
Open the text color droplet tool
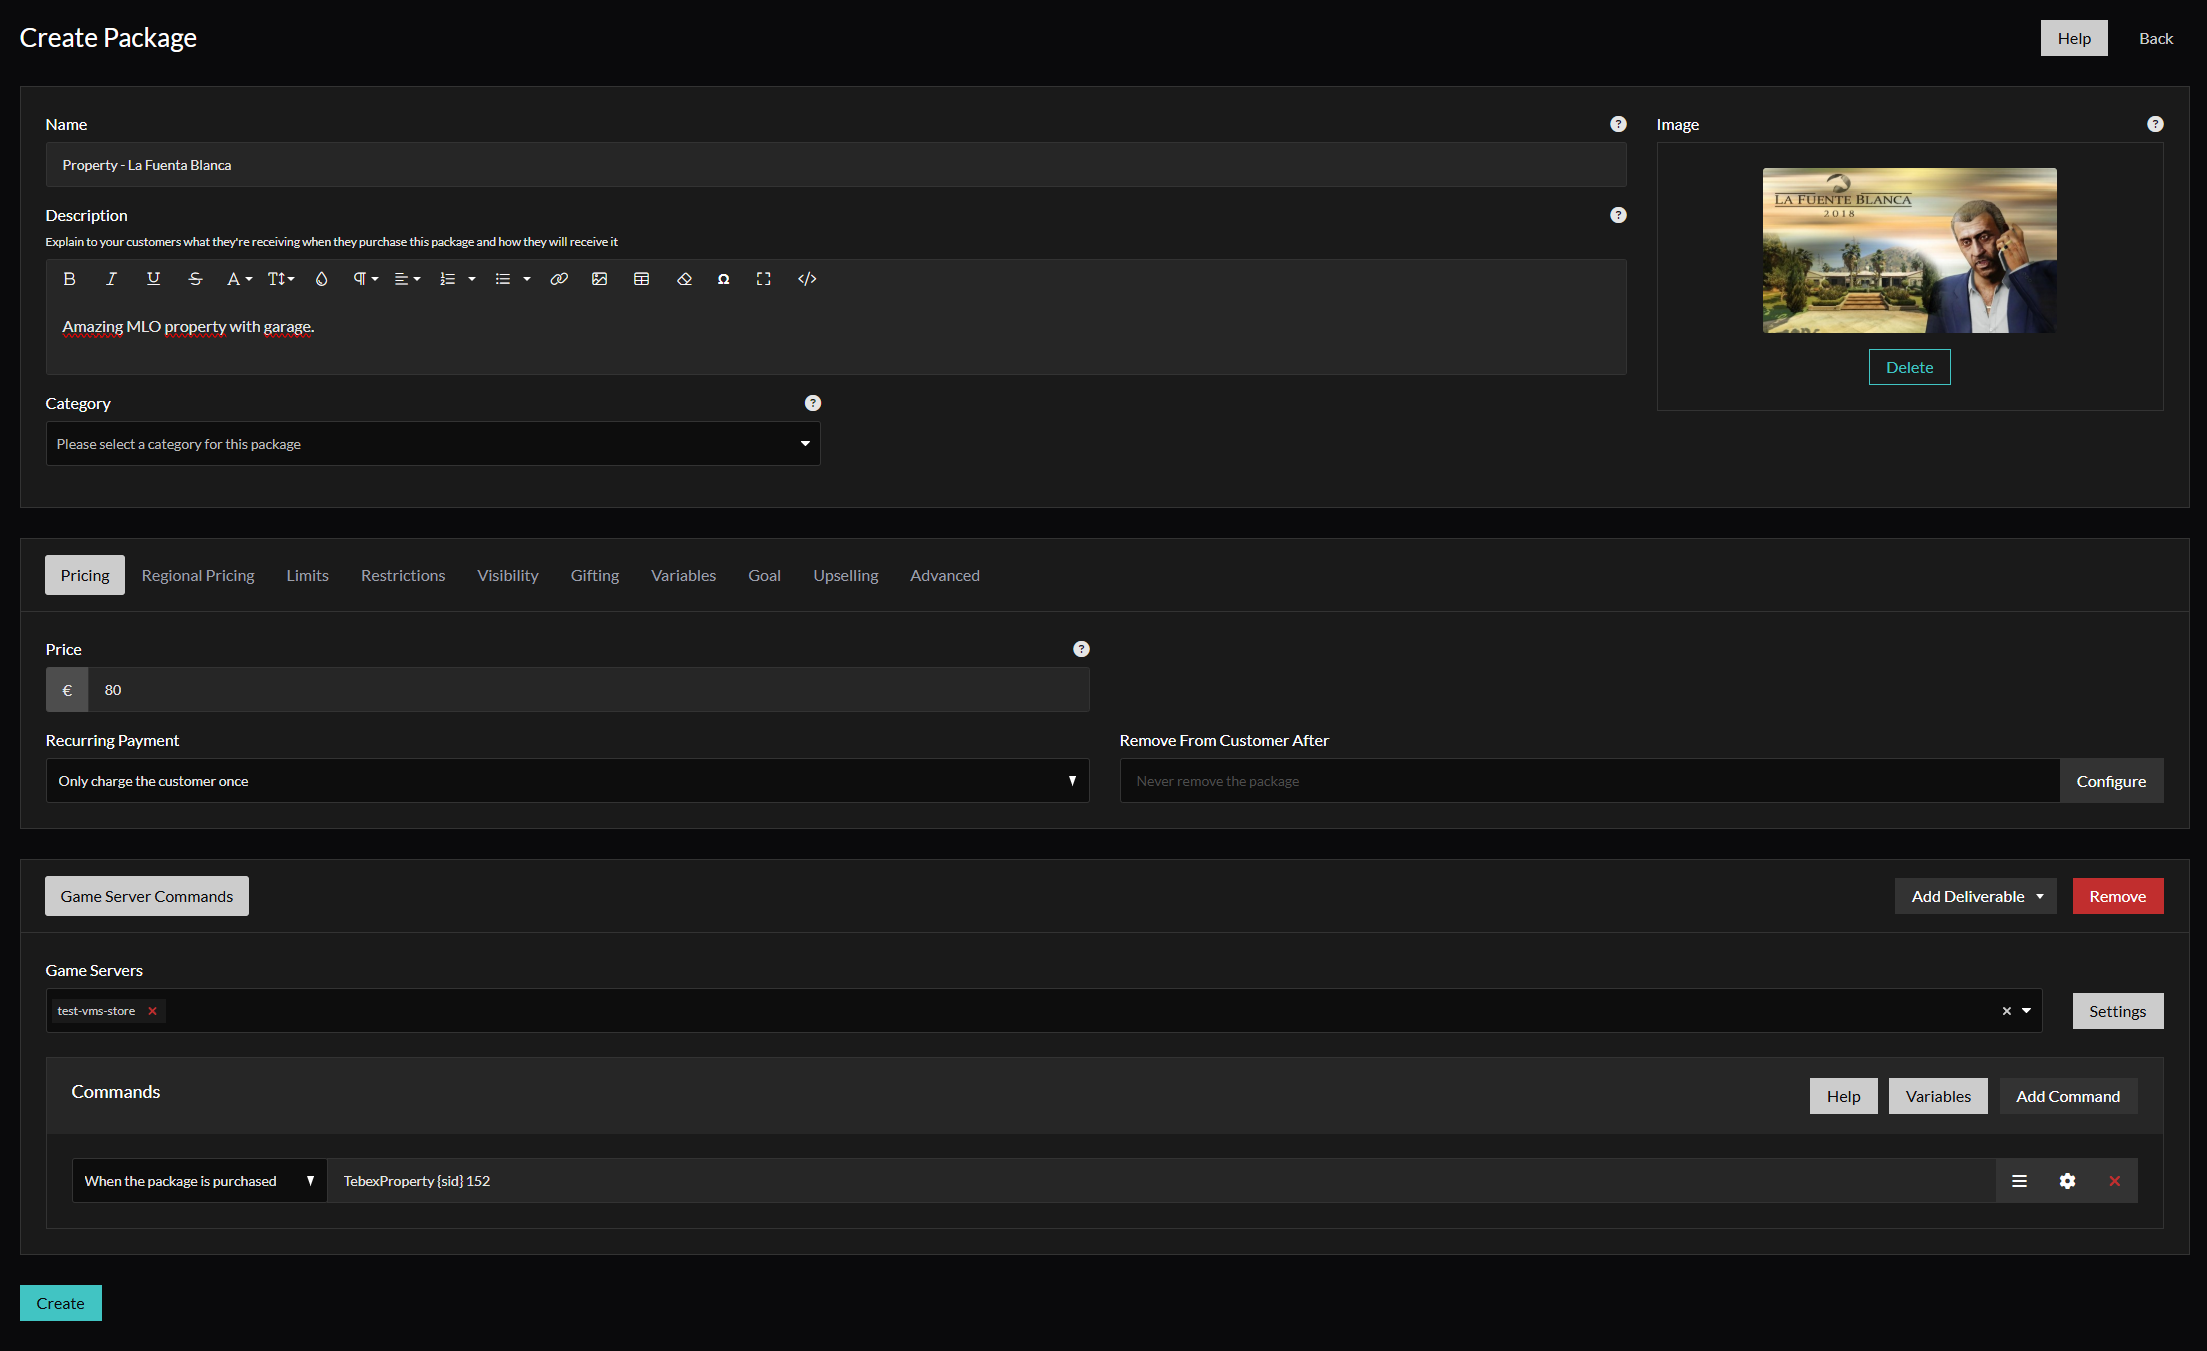321,279
